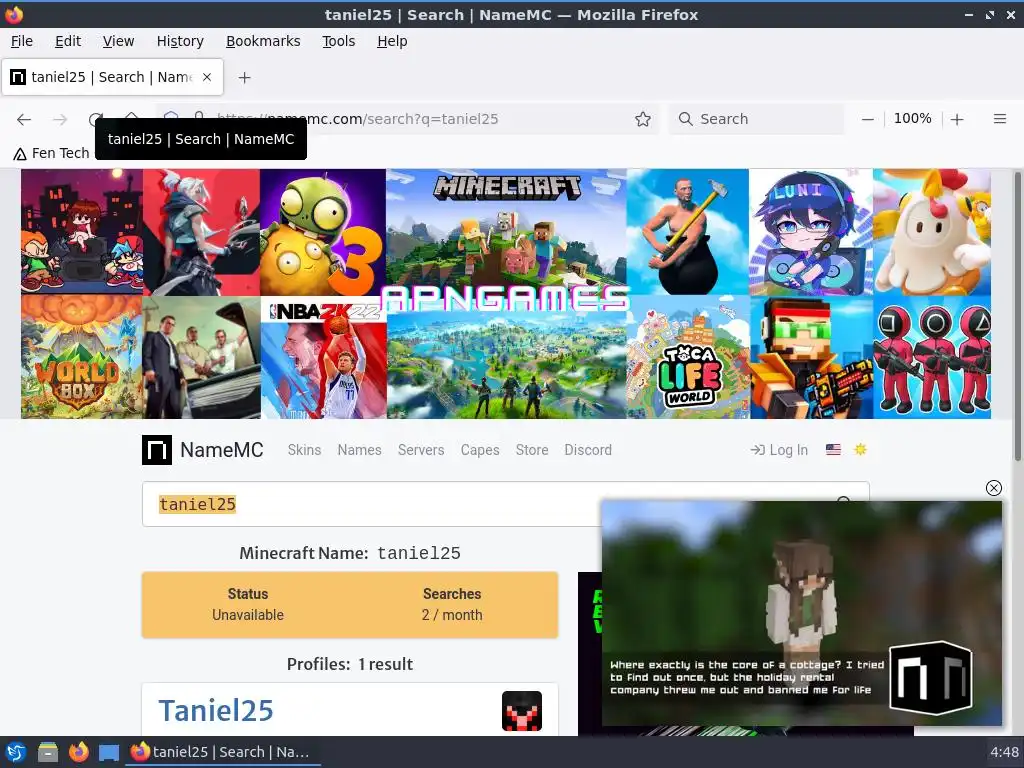Screen dimensions: 1024x768
Task: Click the clock showing 4:48
Action: [x=1004, y=752]
